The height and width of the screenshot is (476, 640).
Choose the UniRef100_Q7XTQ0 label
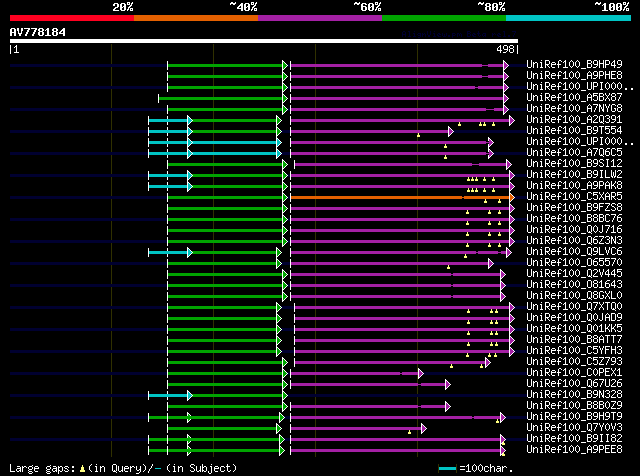click(x=574, y=307)
